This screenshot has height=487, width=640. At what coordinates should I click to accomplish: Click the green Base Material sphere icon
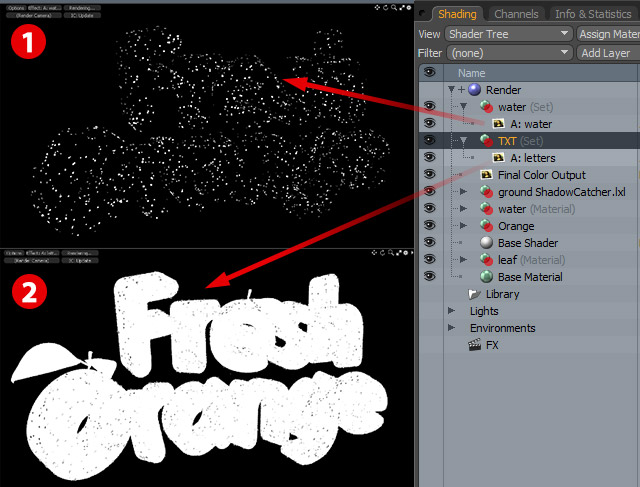(x=487, y=276)
